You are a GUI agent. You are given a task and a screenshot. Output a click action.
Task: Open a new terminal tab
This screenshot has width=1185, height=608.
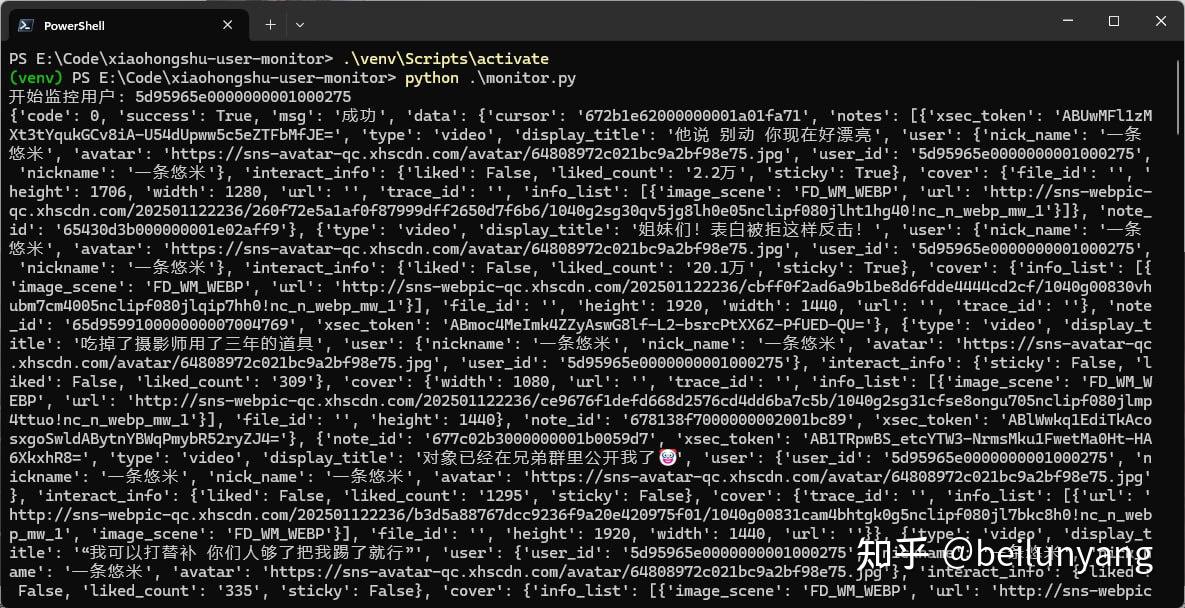click(x=270, y=25)
